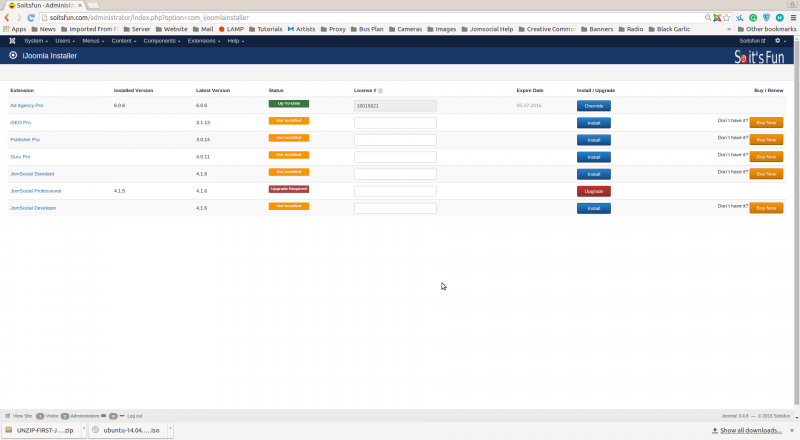Click the license field for Publisher Pro

(395, 140)
